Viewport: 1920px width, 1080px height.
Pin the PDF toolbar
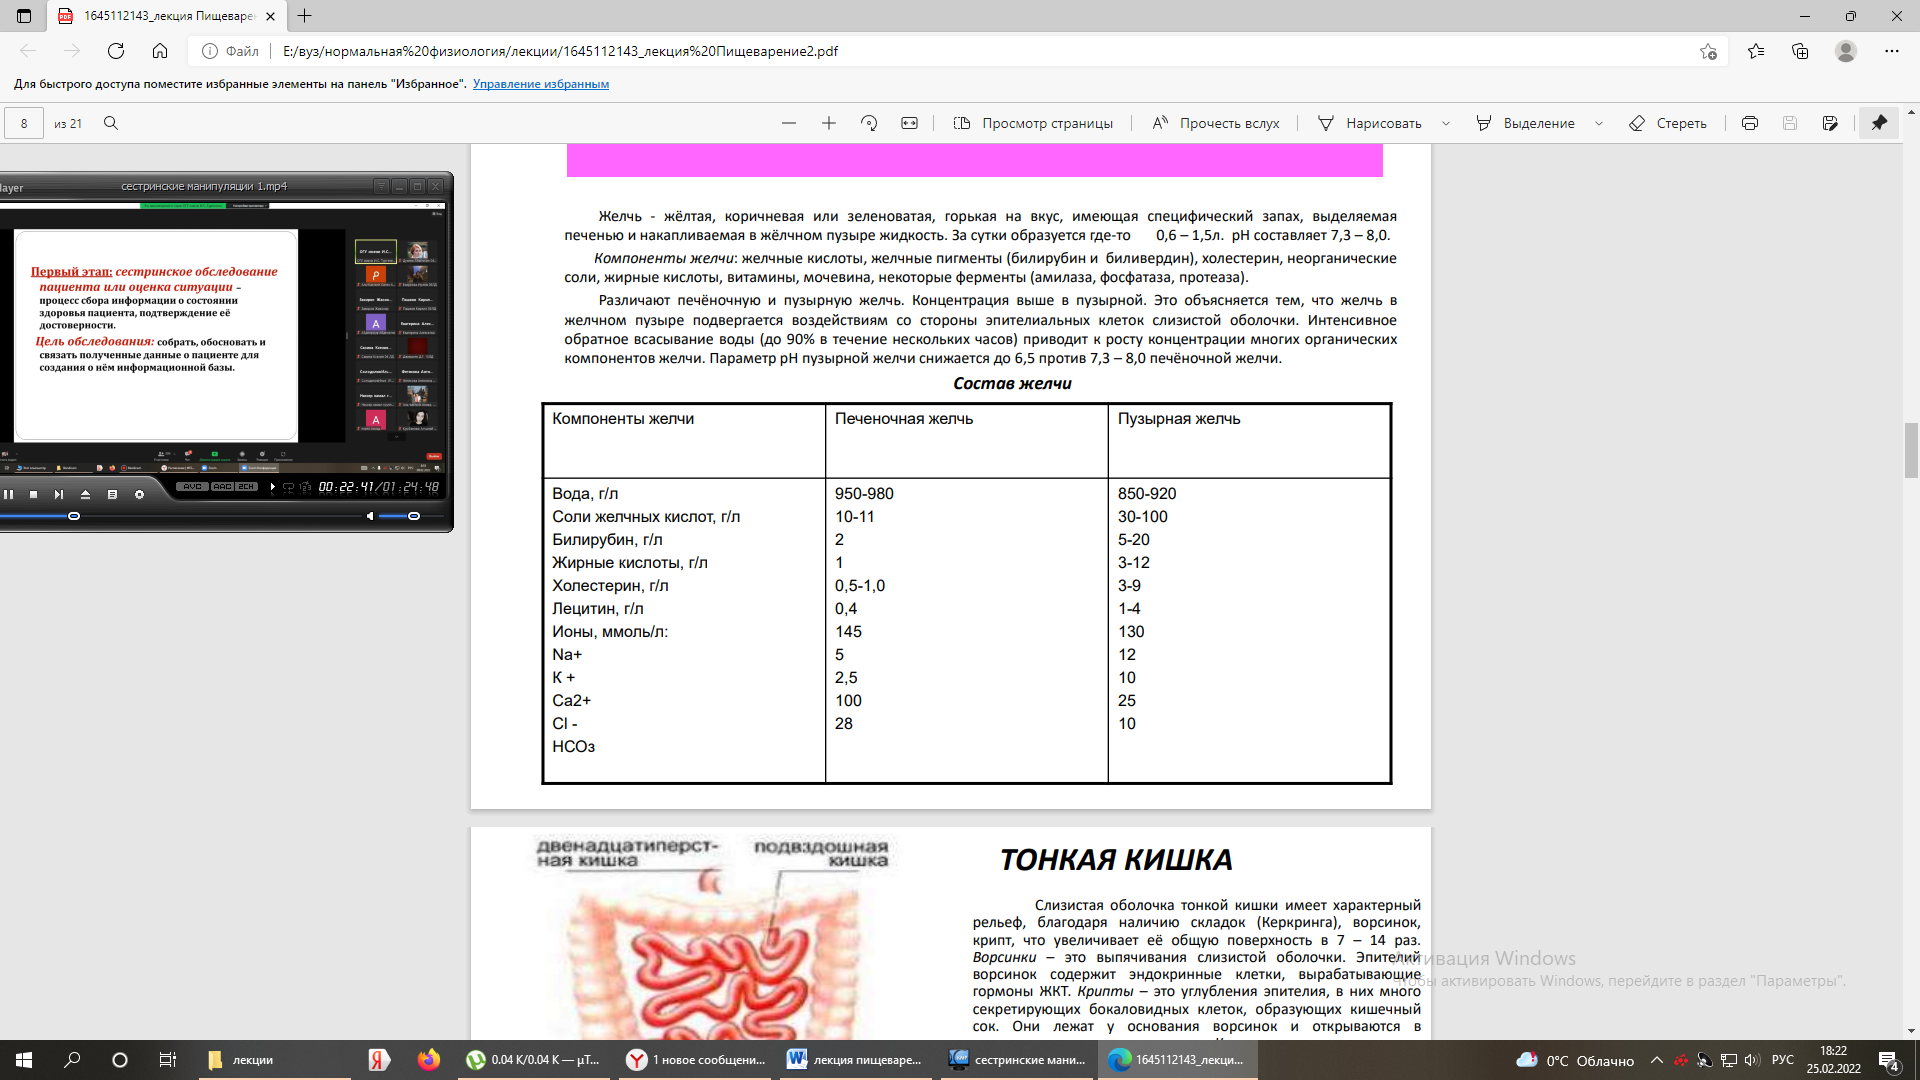tap(1880, 123)
